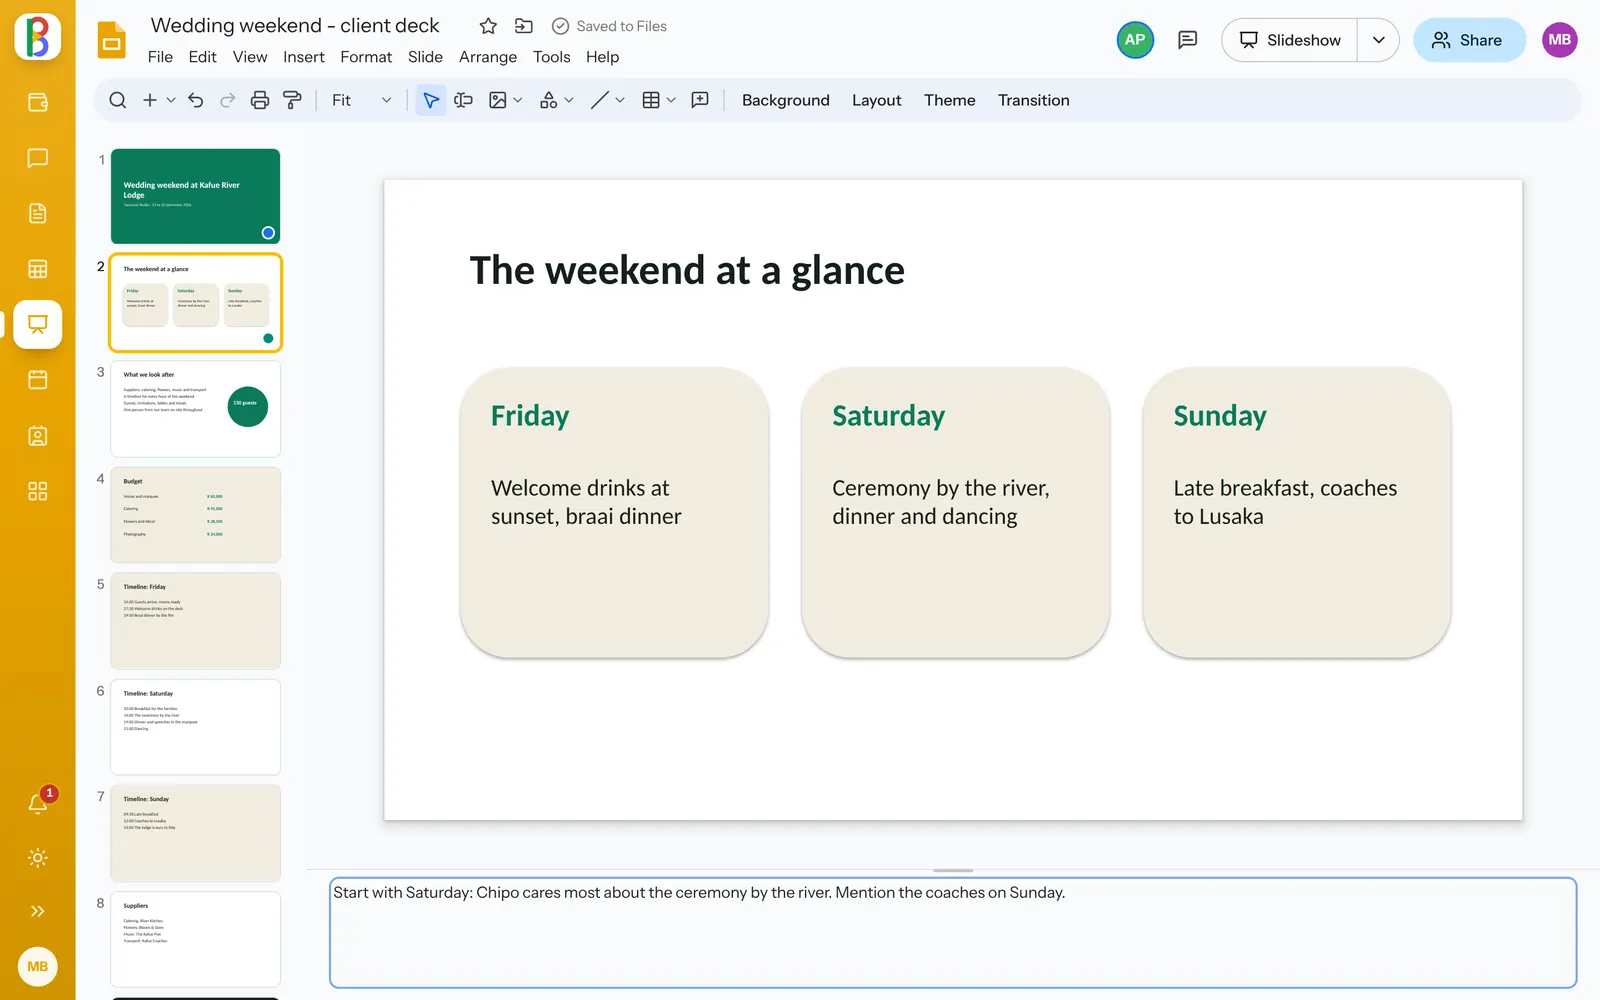Click the search magnifier icon in toolbar

click(x=118, y=100)
